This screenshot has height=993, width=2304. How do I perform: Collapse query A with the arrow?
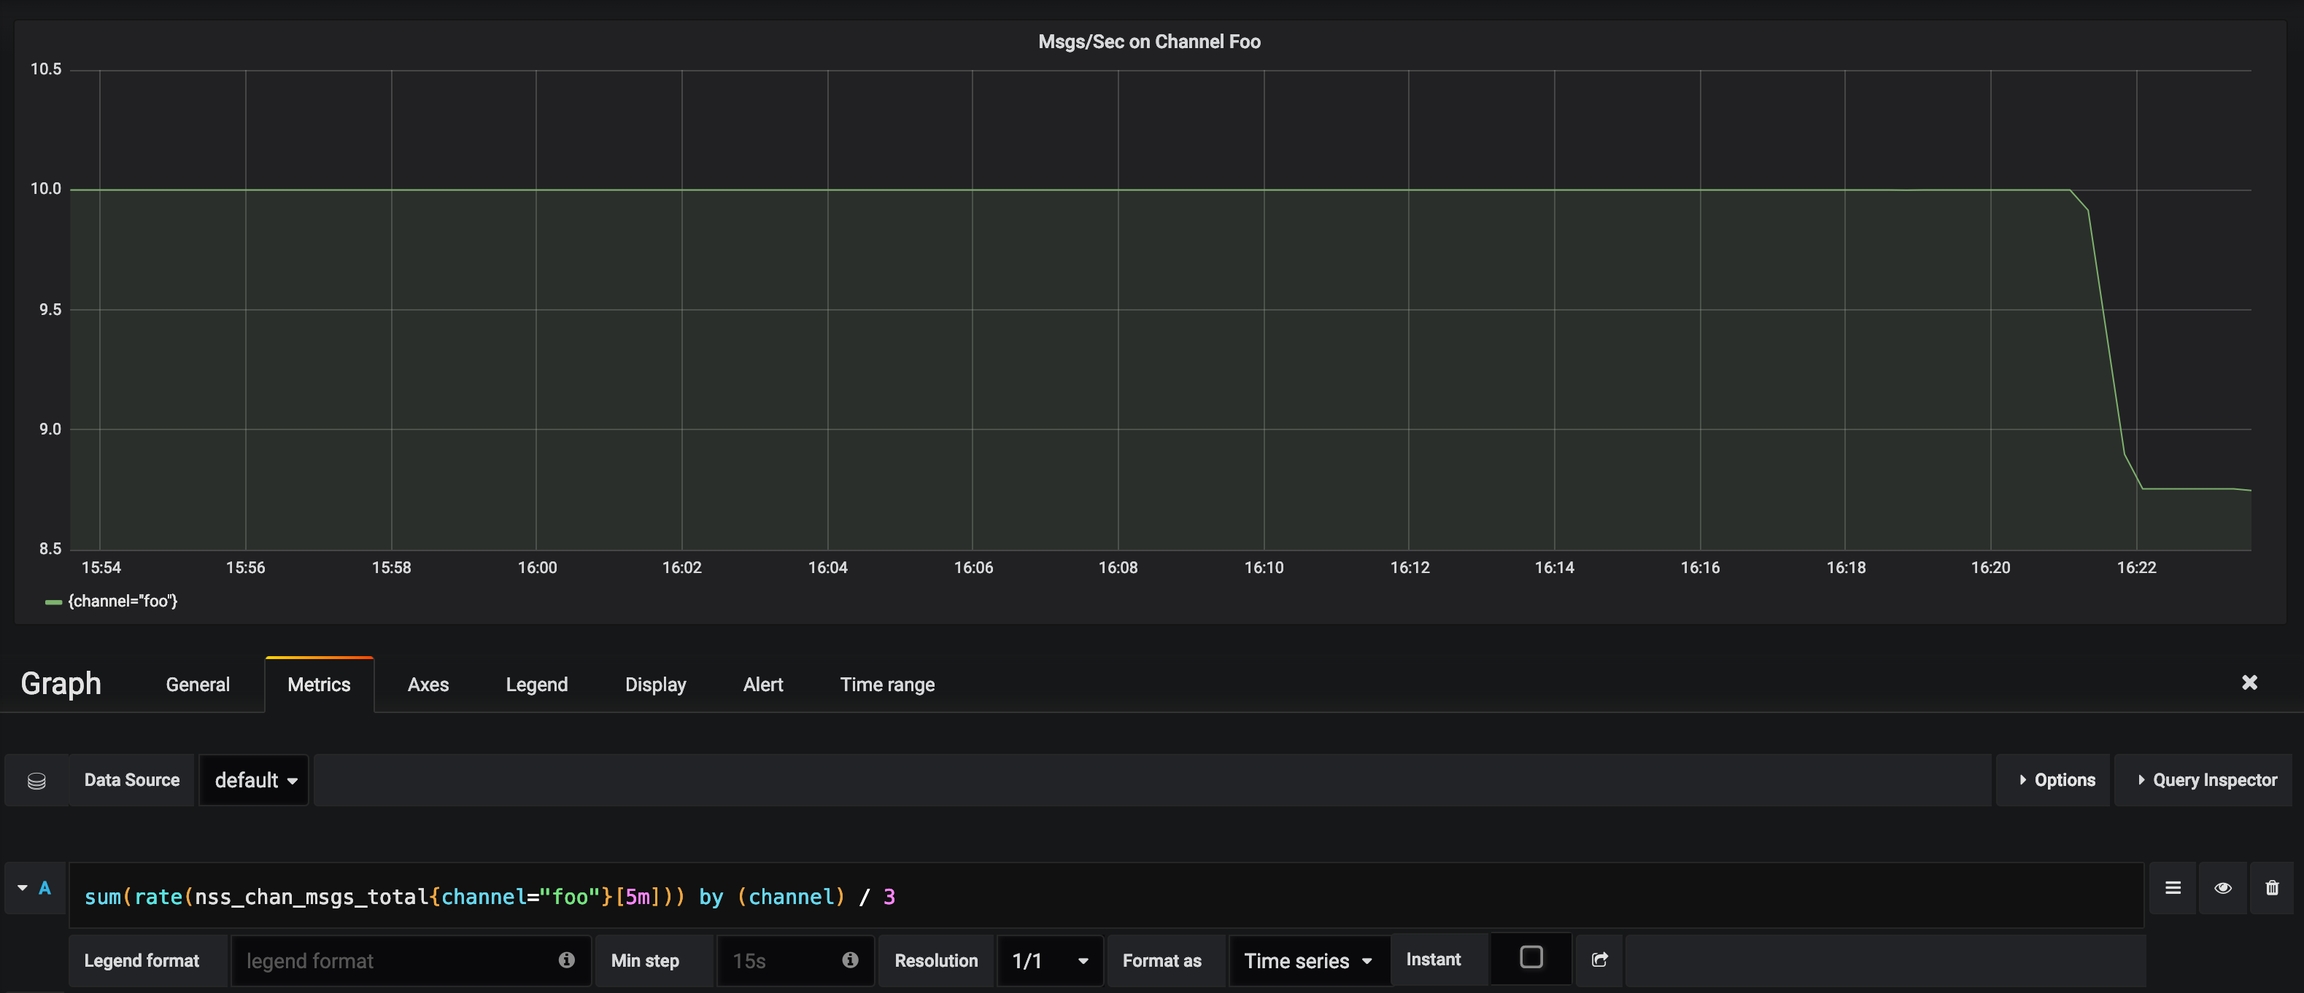(x=22, y=888)
